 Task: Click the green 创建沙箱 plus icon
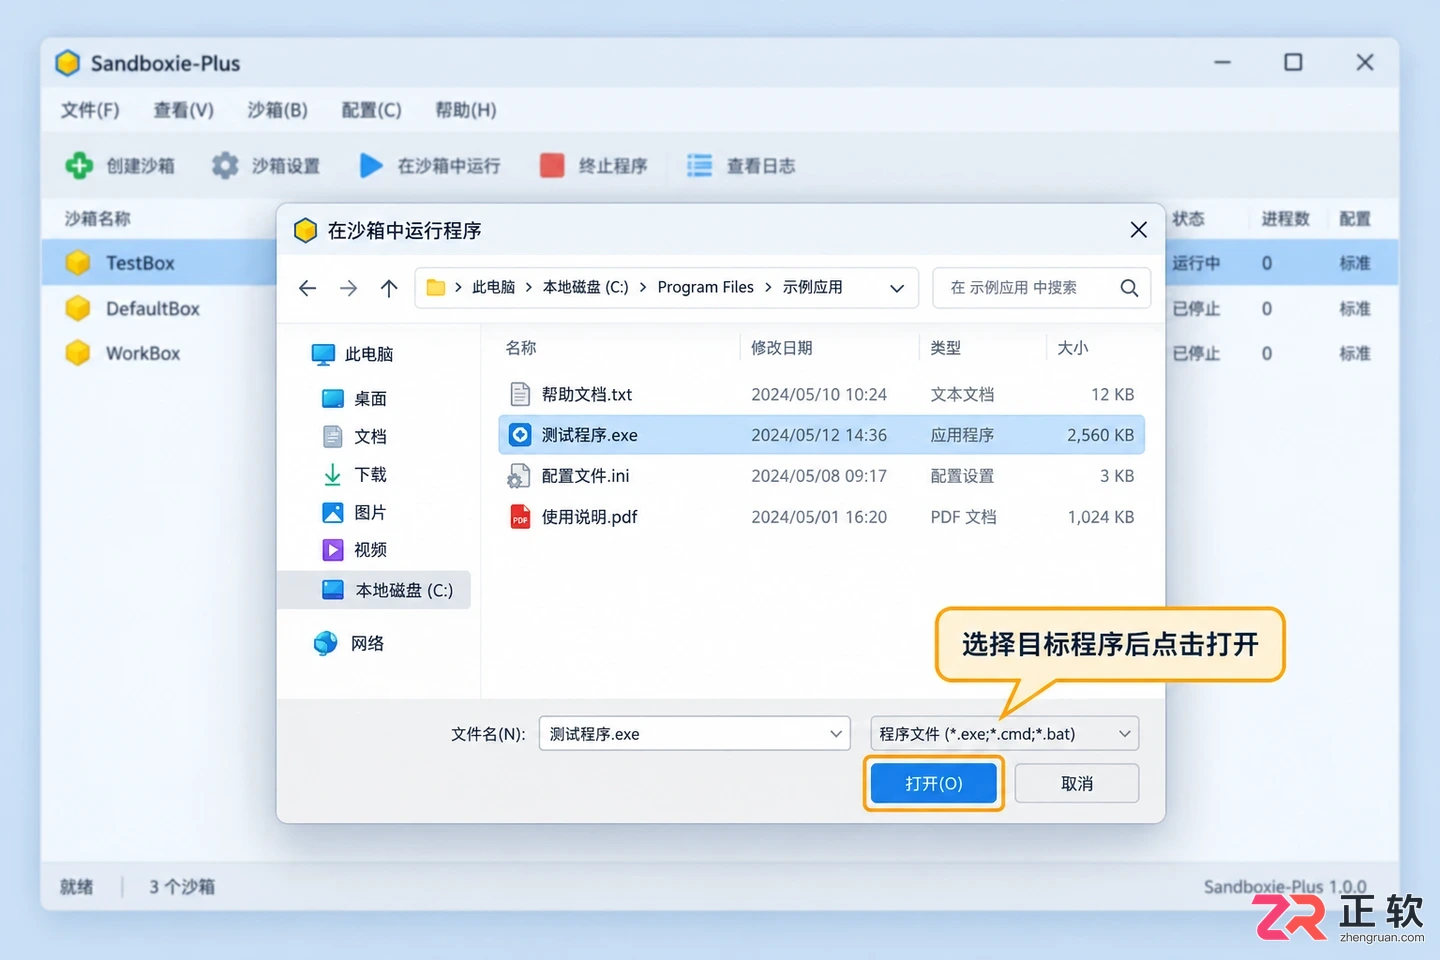(x=79, y=165)
